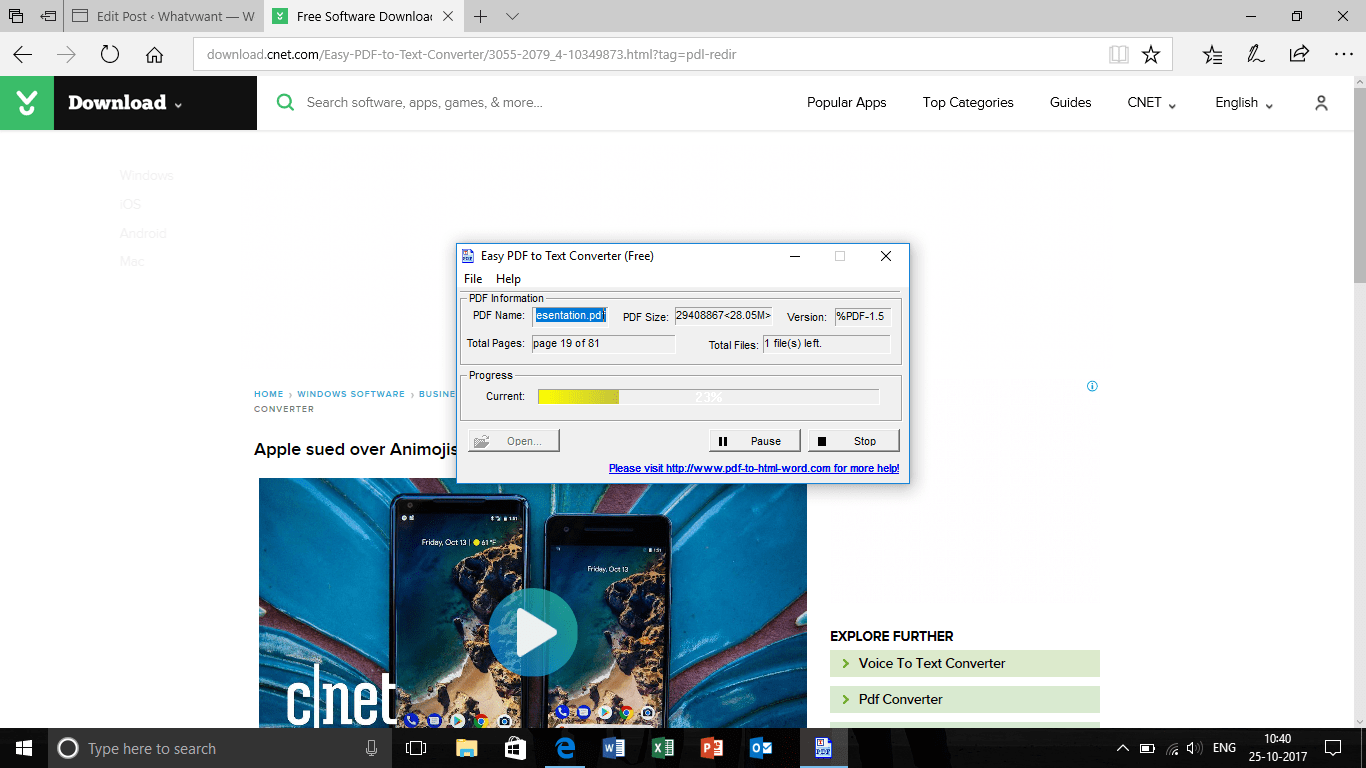This screenshot has width=1366, height=768.
Task: Open Popular Apps menu
Action: (847, 103)
